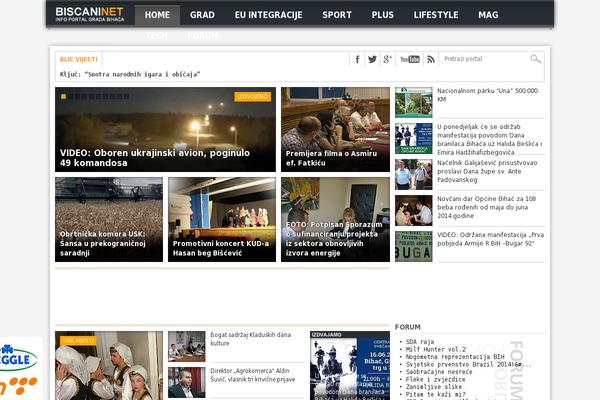Open forum topic Milf Hunter vol.2
This screenshot has width=600, height=400.
click(436, 349)
